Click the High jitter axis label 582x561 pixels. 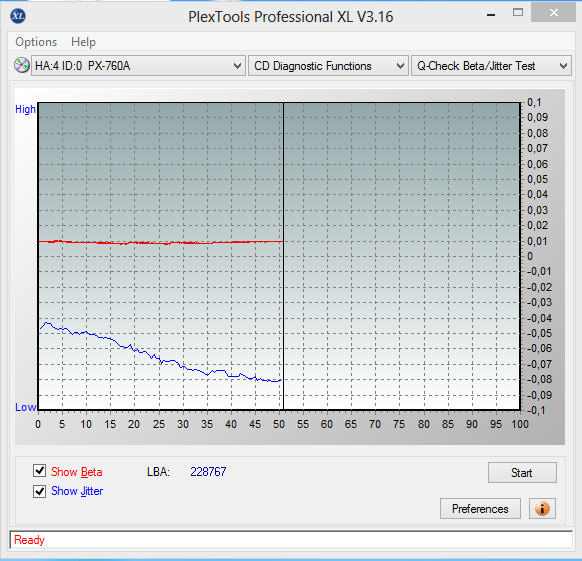(25, 109)
